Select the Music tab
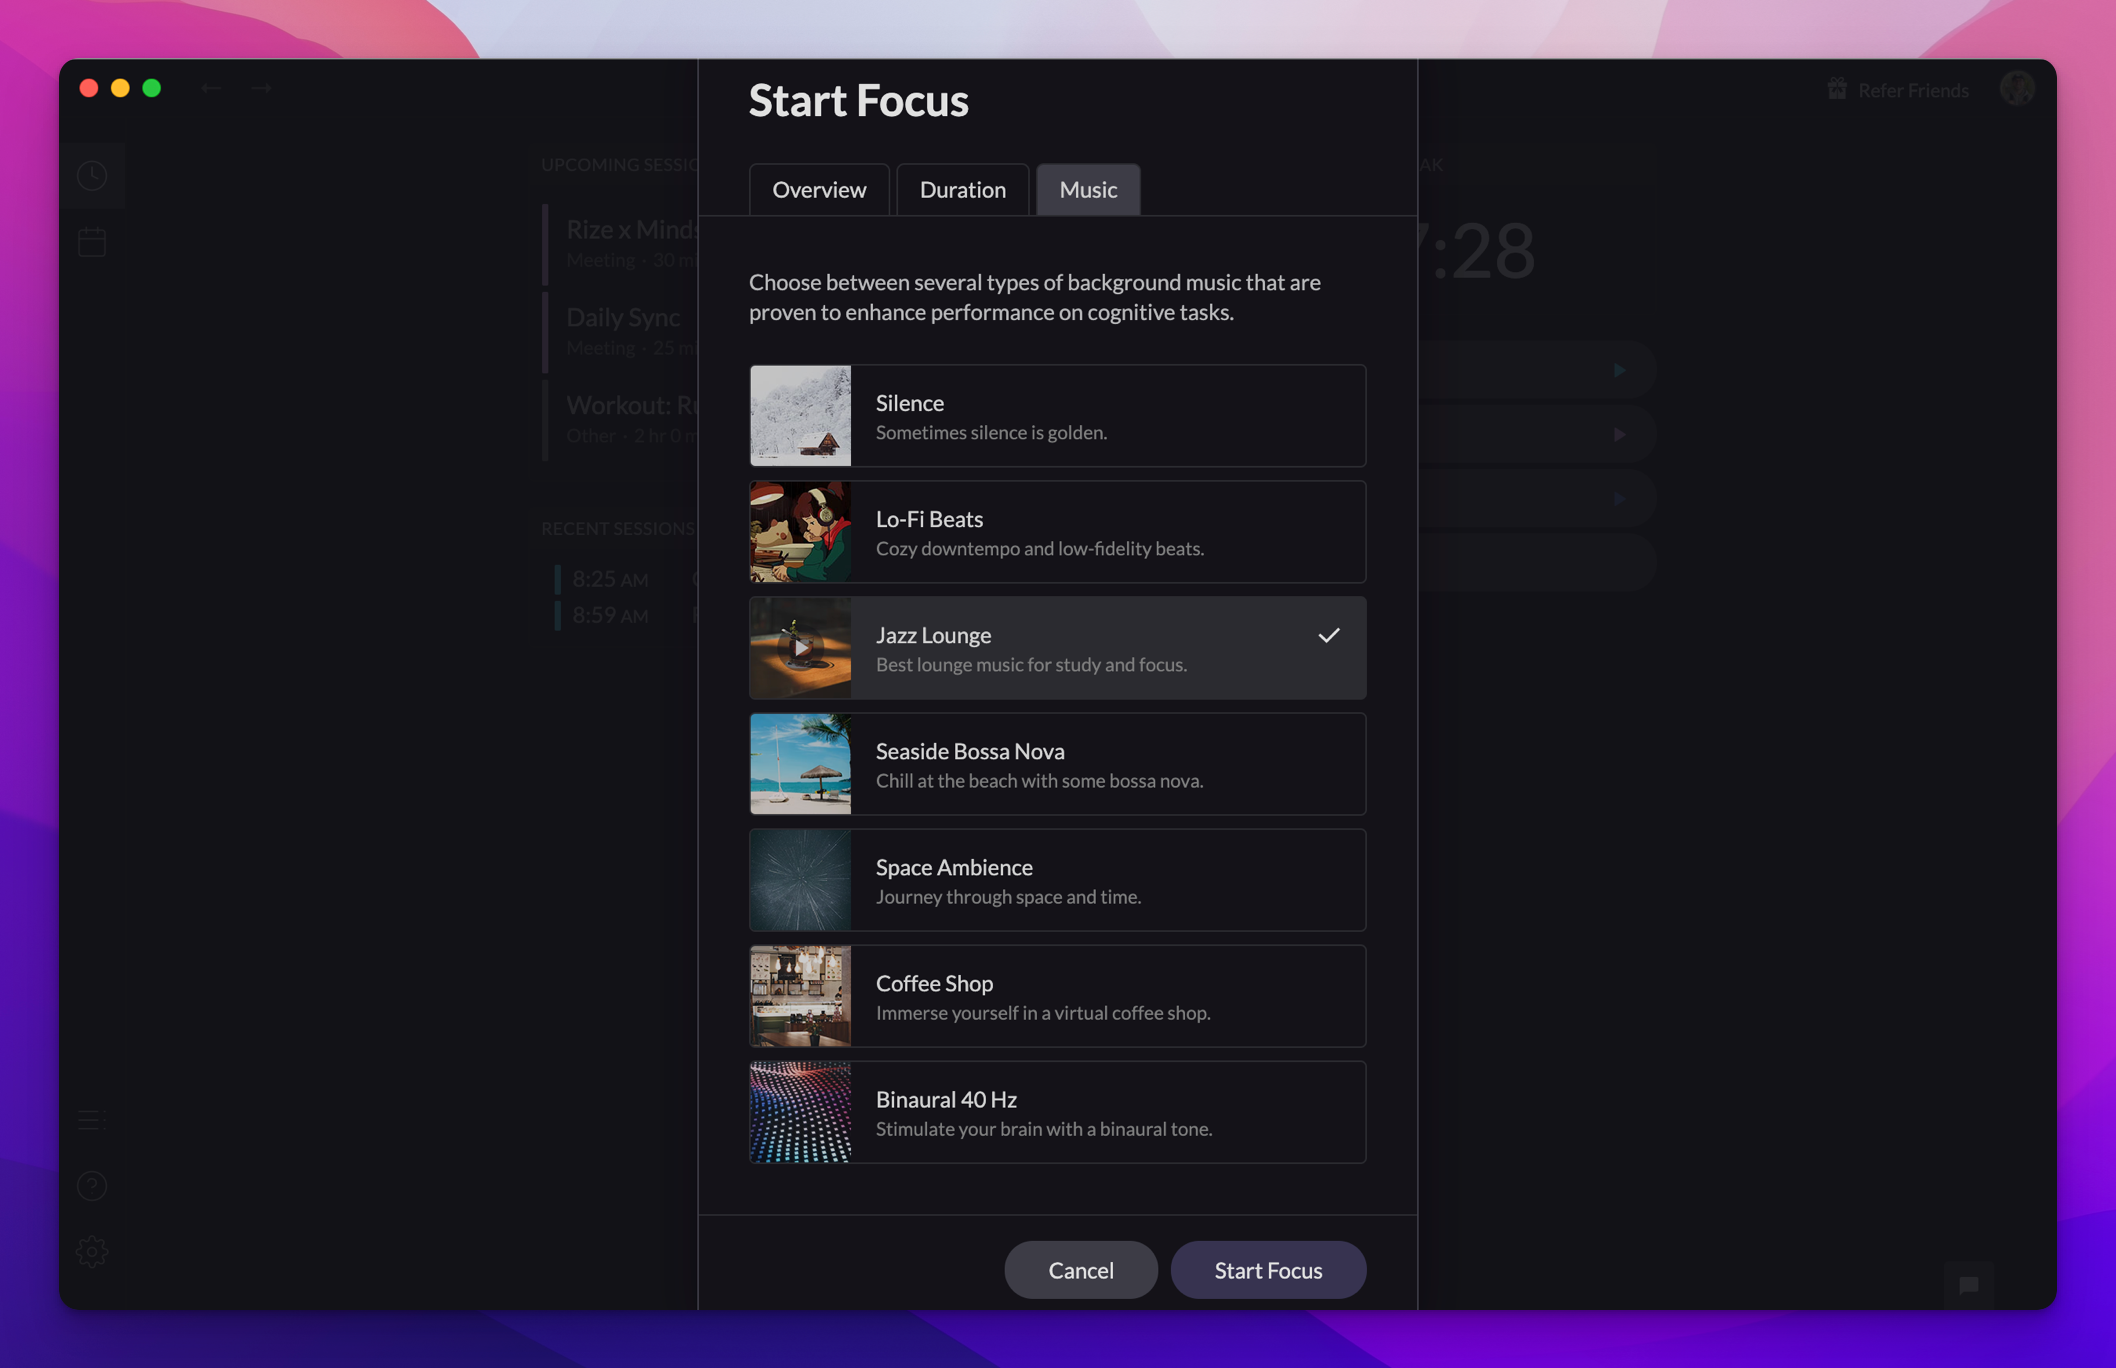Viewport: 2116px width, 1368px height. [1088, 189]
